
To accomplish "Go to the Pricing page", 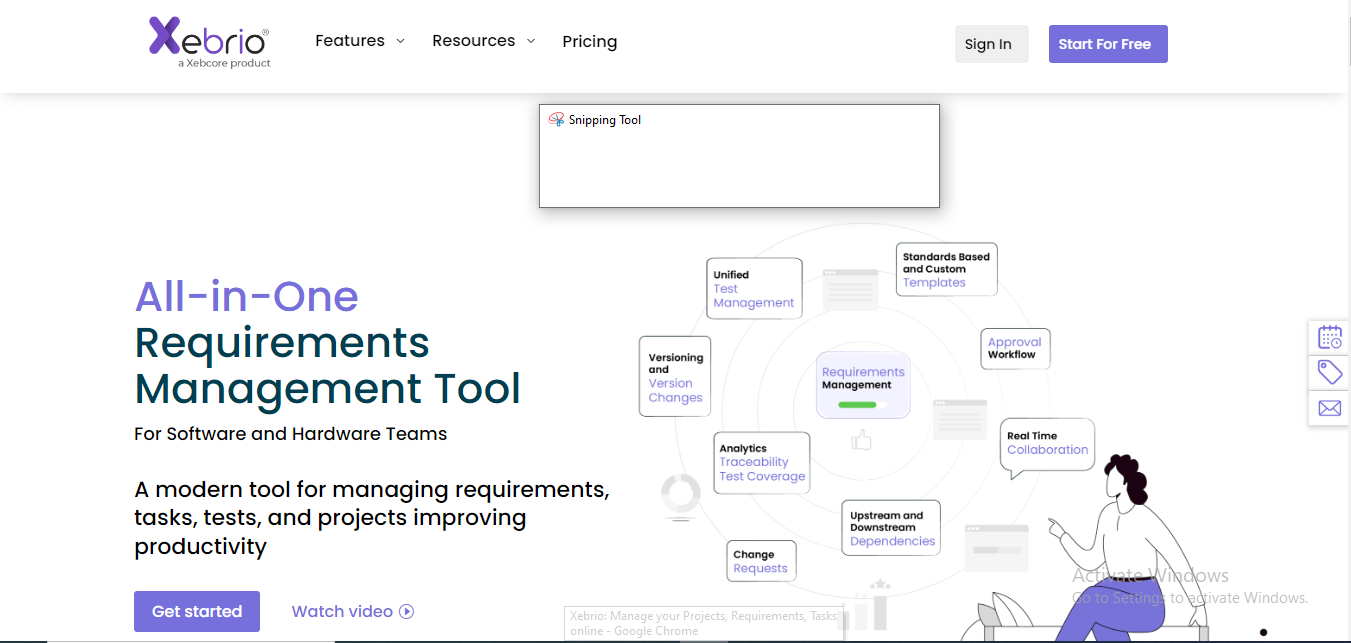I will tap(590, 42).
